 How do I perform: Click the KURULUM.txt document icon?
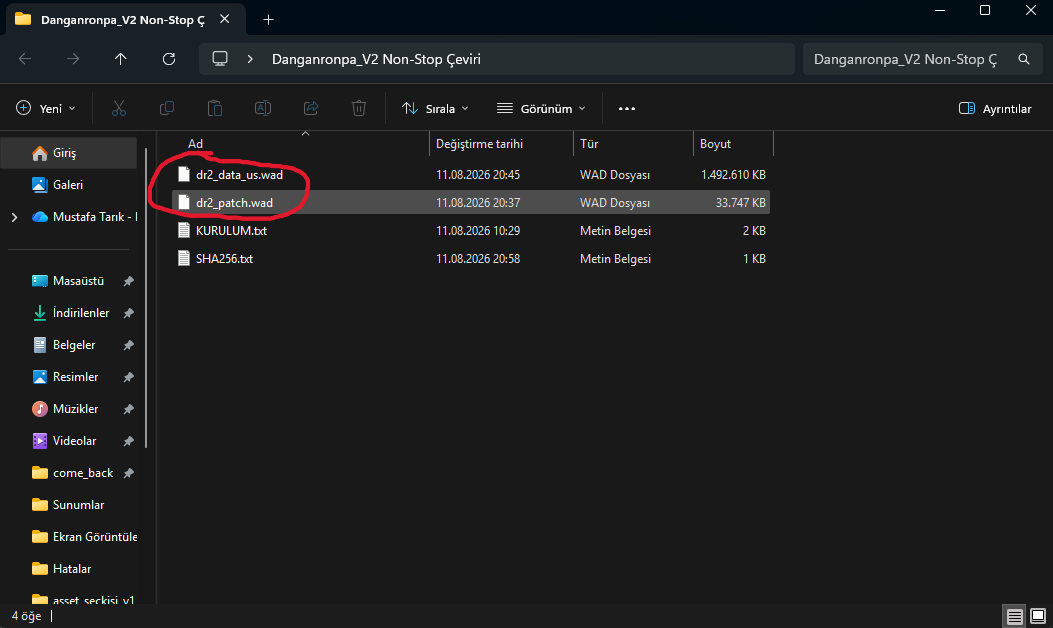[x=183, y=230]
